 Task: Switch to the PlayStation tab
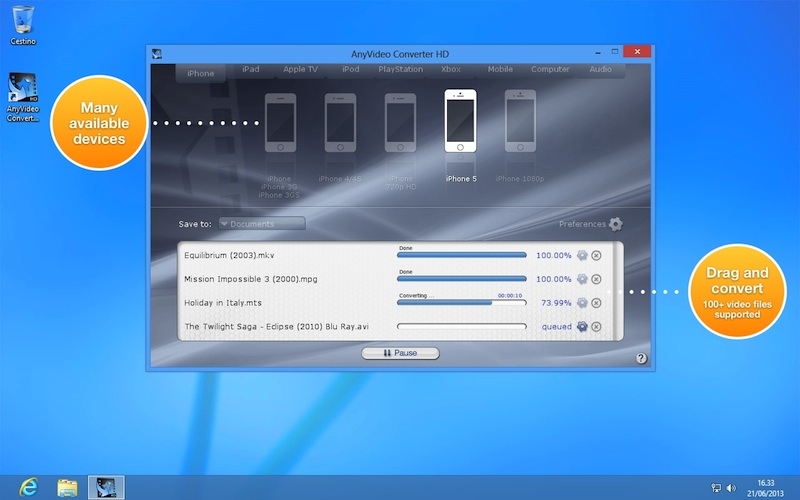click(x=401, y=70)
